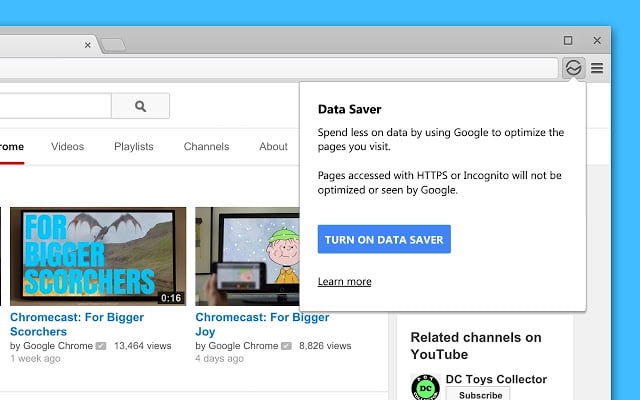The height and width of the screenshot is (400, 640).
Task: Play the For Bigger Scorchers thumbnail
Action: coord(98,256)
